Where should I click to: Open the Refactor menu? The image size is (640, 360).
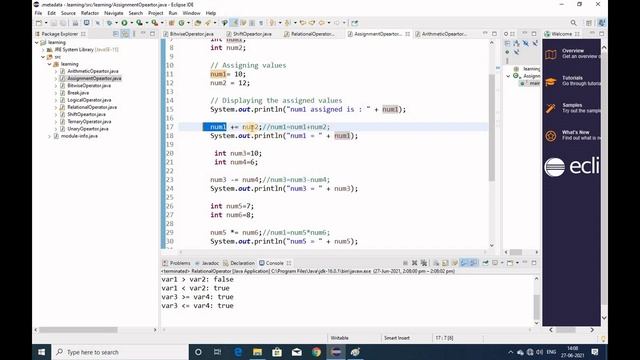click(x=90, y=13)
